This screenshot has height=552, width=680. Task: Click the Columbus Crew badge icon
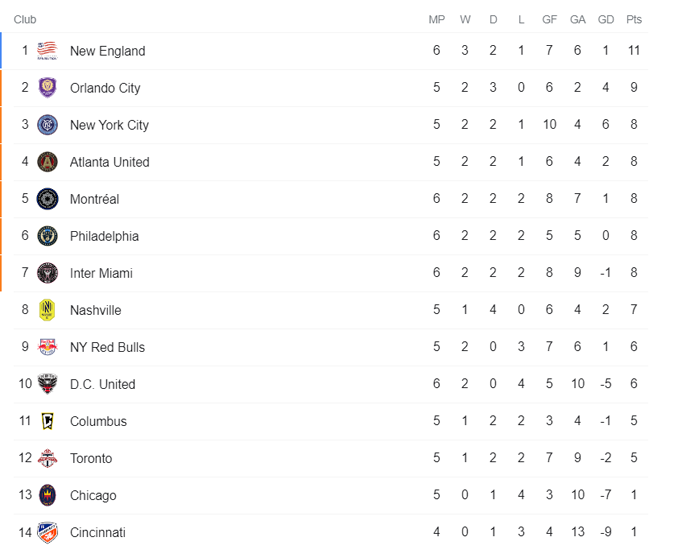coord(47,421)
